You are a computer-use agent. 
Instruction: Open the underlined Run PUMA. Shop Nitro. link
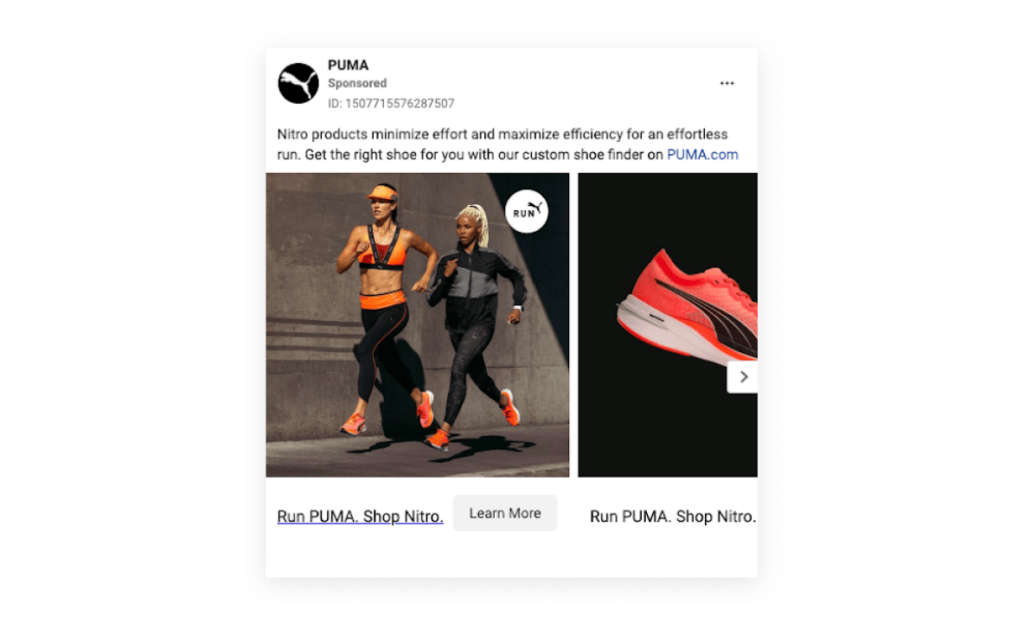tap(360, 516)
